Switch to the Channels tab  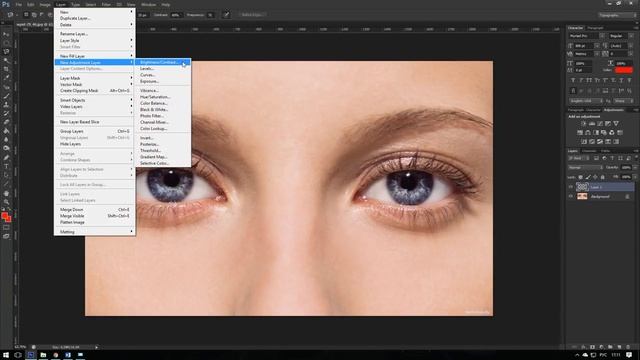(589, 151)
